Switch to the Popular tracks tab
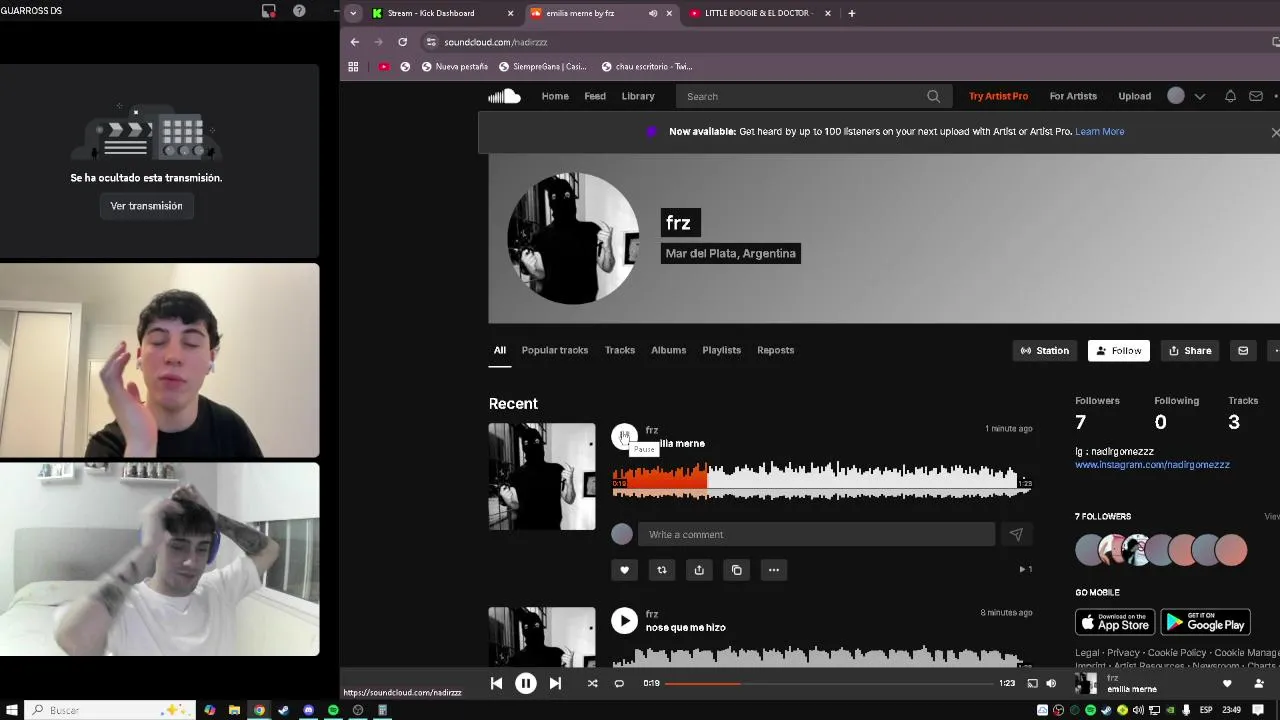Screen dimensions: 1280x720 pyautogui.click(x=554, y=350)
